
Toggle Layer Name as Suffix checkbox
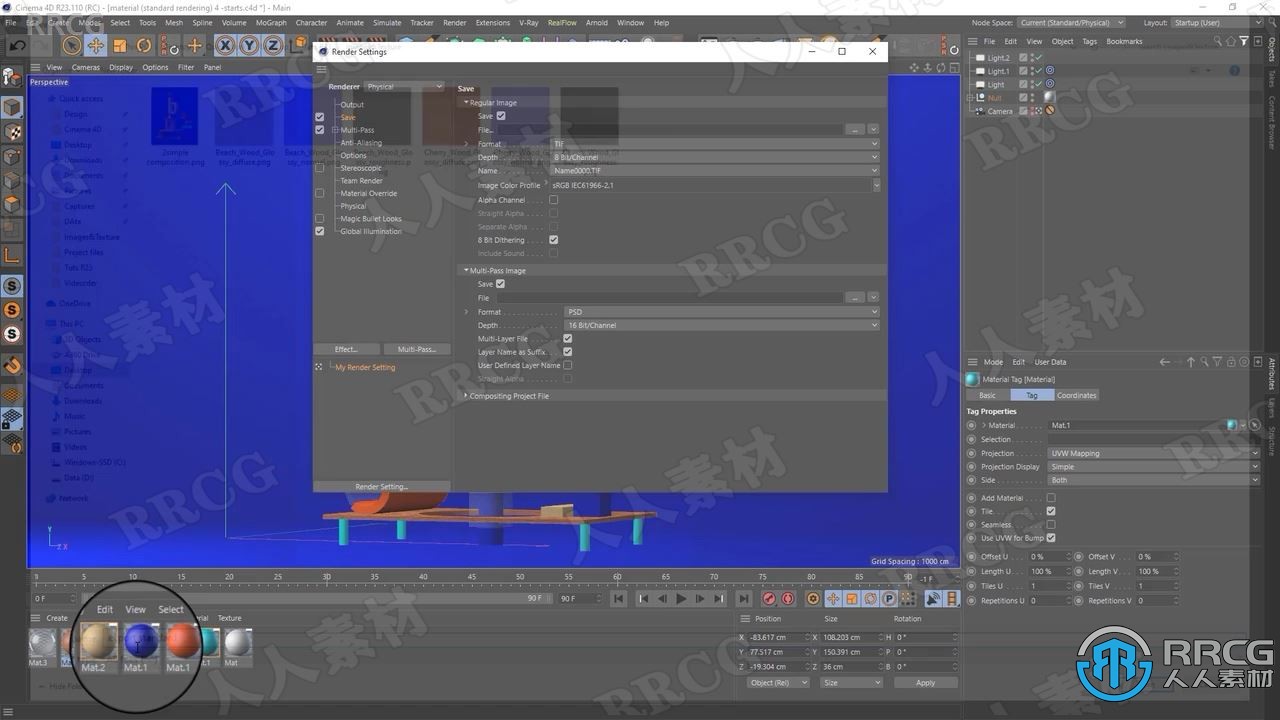(x=568, y=352)
